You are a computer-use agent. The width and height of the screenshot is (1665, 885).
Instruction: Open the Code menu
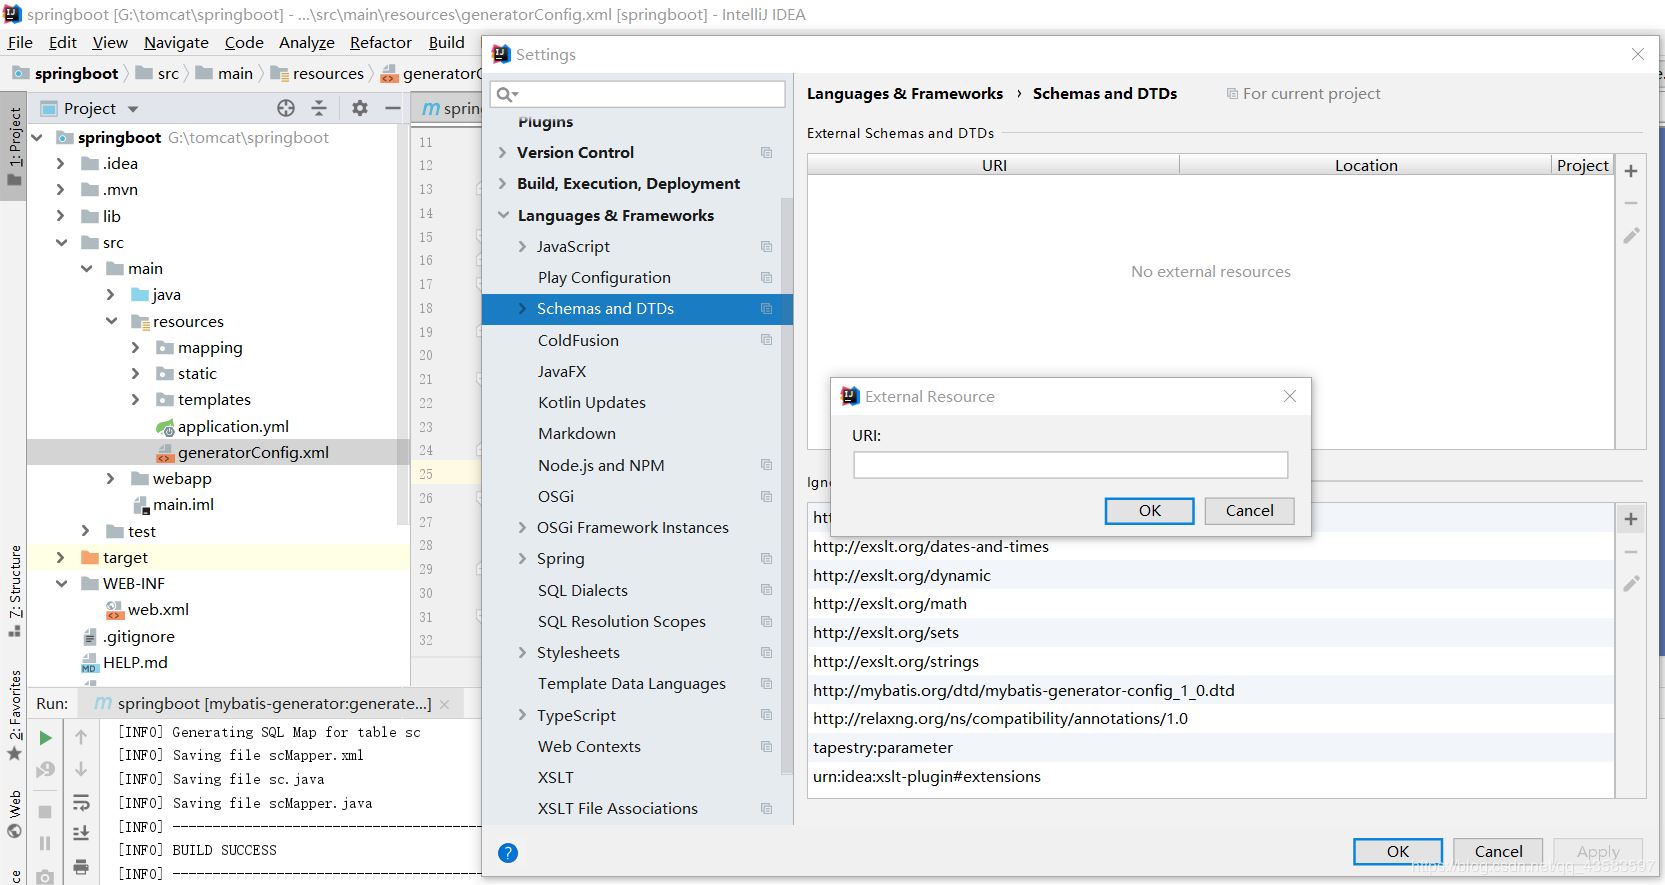(244, 42)
